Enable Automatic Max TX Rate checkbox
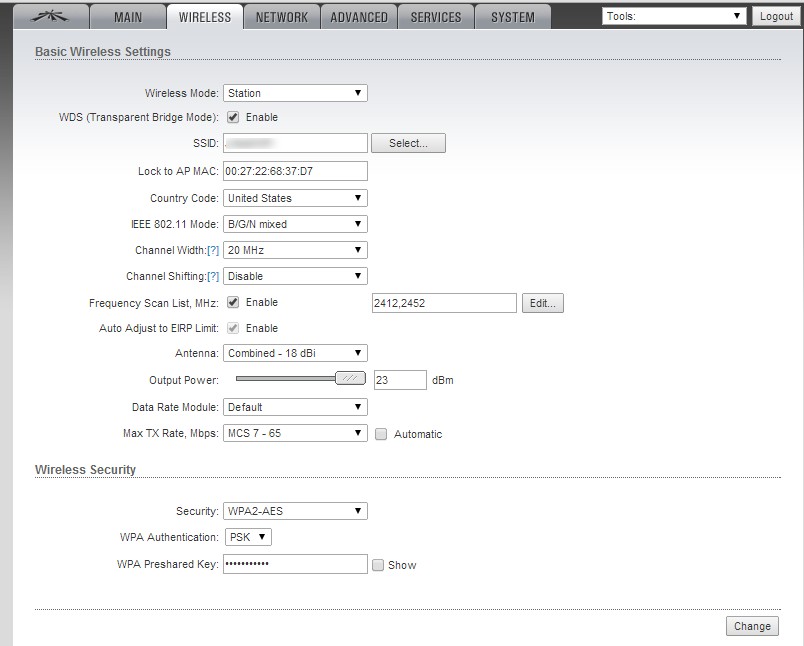This screenshot has width=804, height=646. pyautogui.click(x=380, y=434)
